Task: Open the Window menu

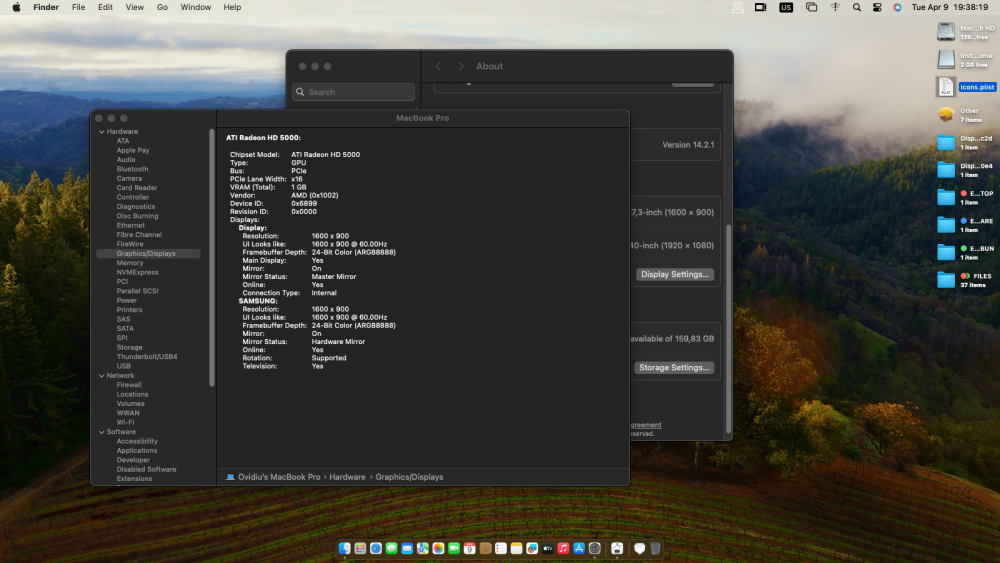Action: click(196, 7)
